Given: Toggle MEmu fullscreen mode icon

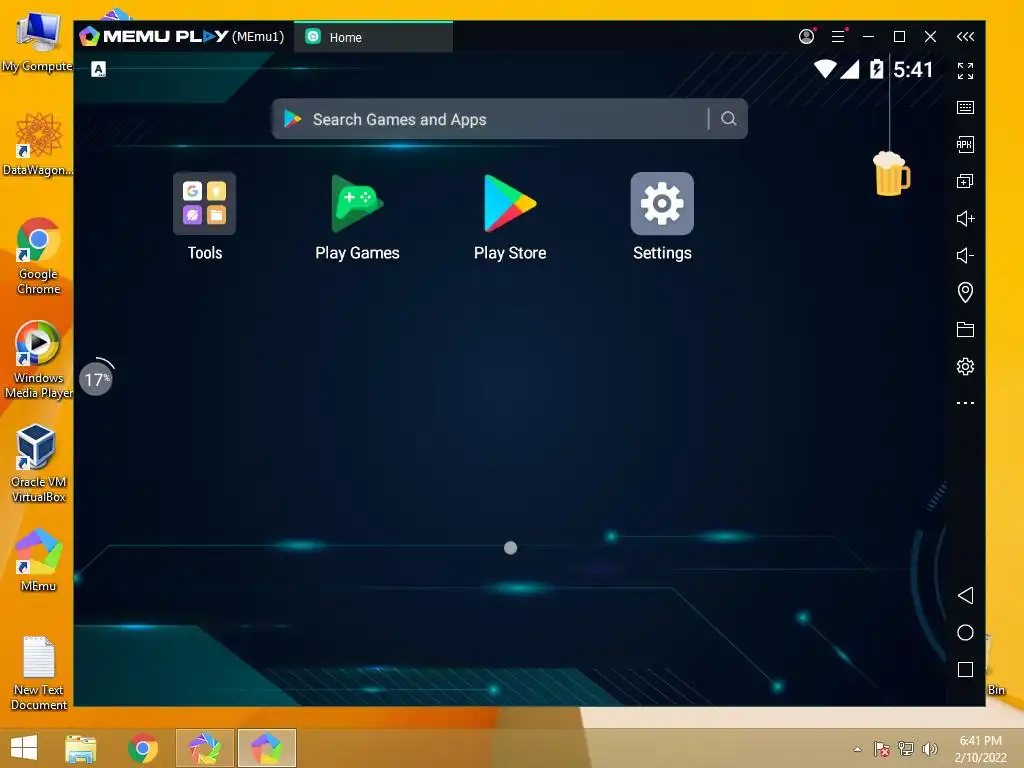Looking at the screenshot, I should click(965, 71).
